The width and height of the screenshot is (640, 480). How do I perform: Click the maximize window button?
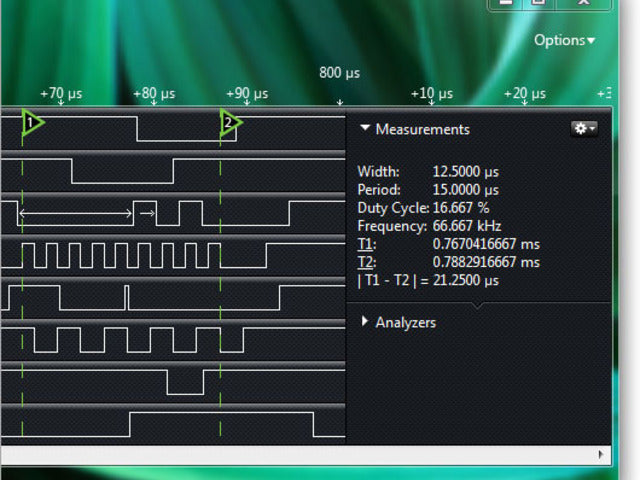point(538,3)
